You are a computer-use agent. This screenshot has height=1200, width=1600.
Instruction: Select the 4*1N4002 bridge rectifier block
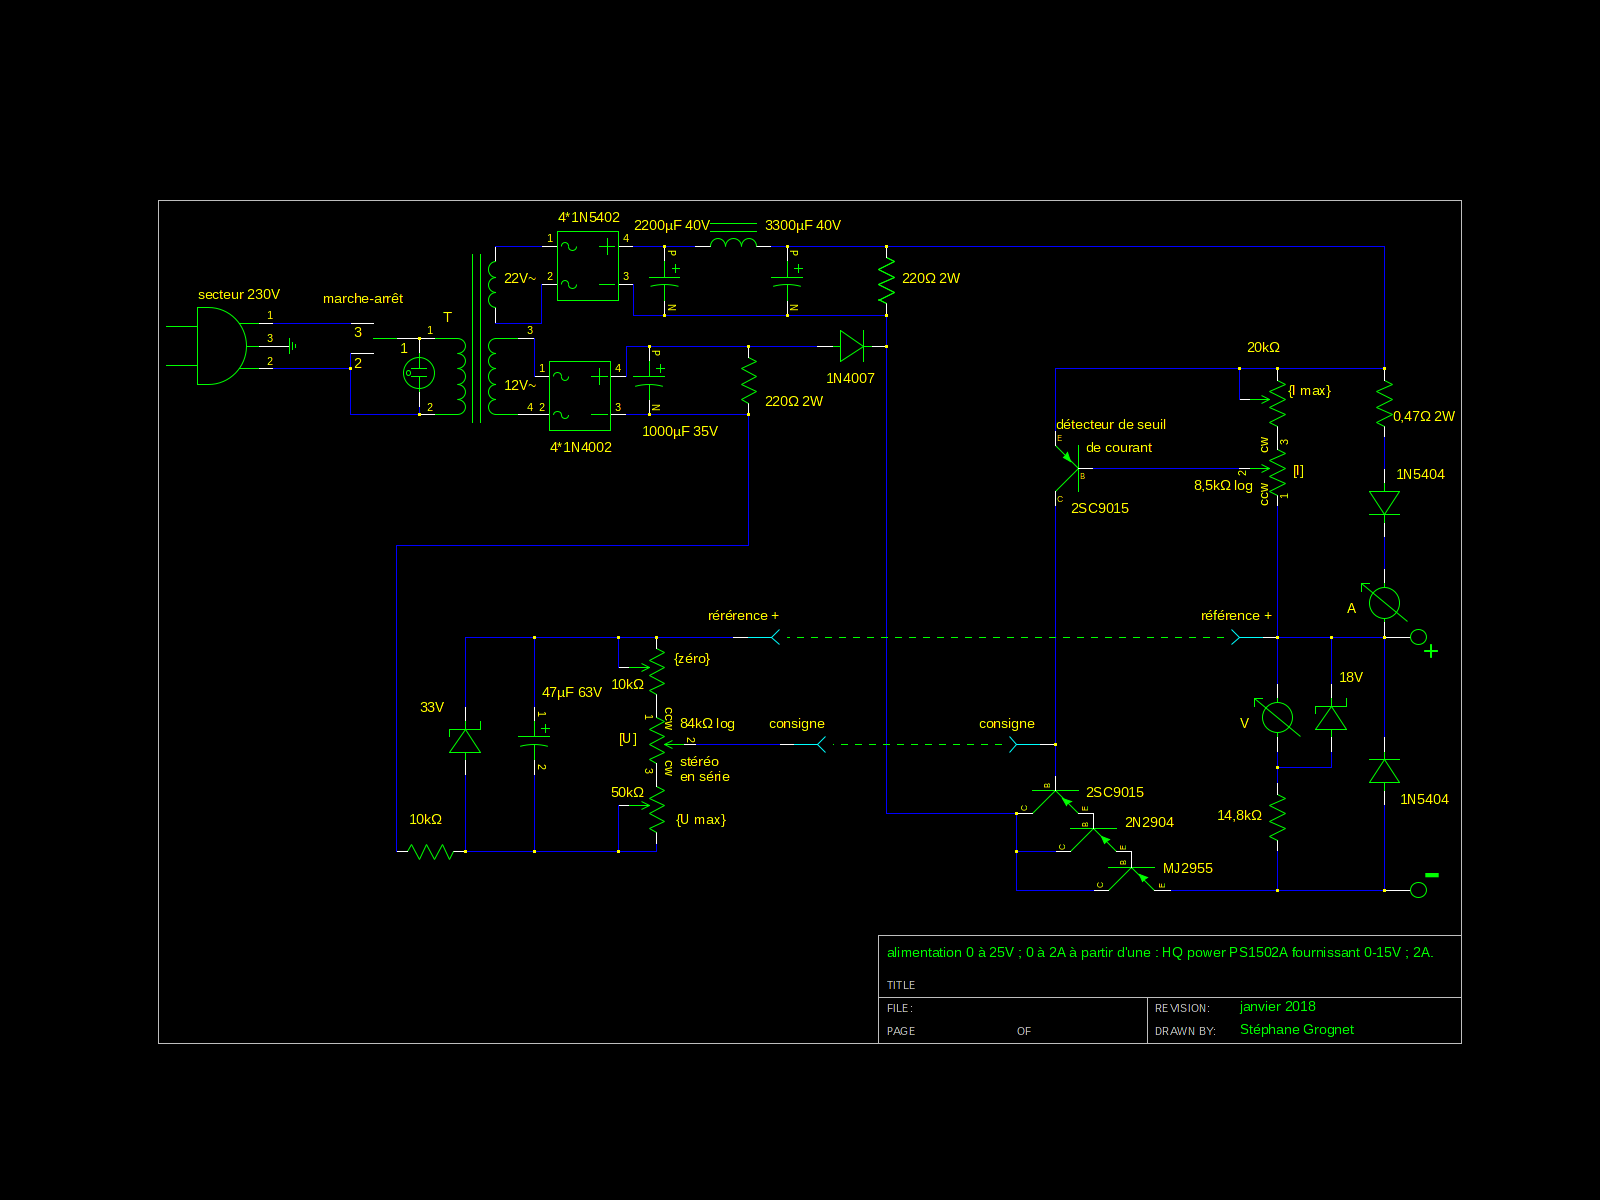pos(580,396)
